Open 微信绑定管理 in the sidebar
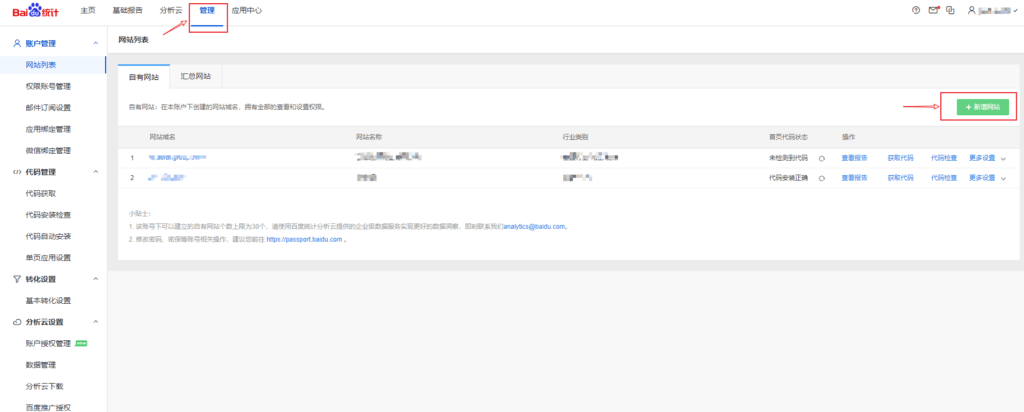Viewport: 1024px width, 412px height. [48, 150]
